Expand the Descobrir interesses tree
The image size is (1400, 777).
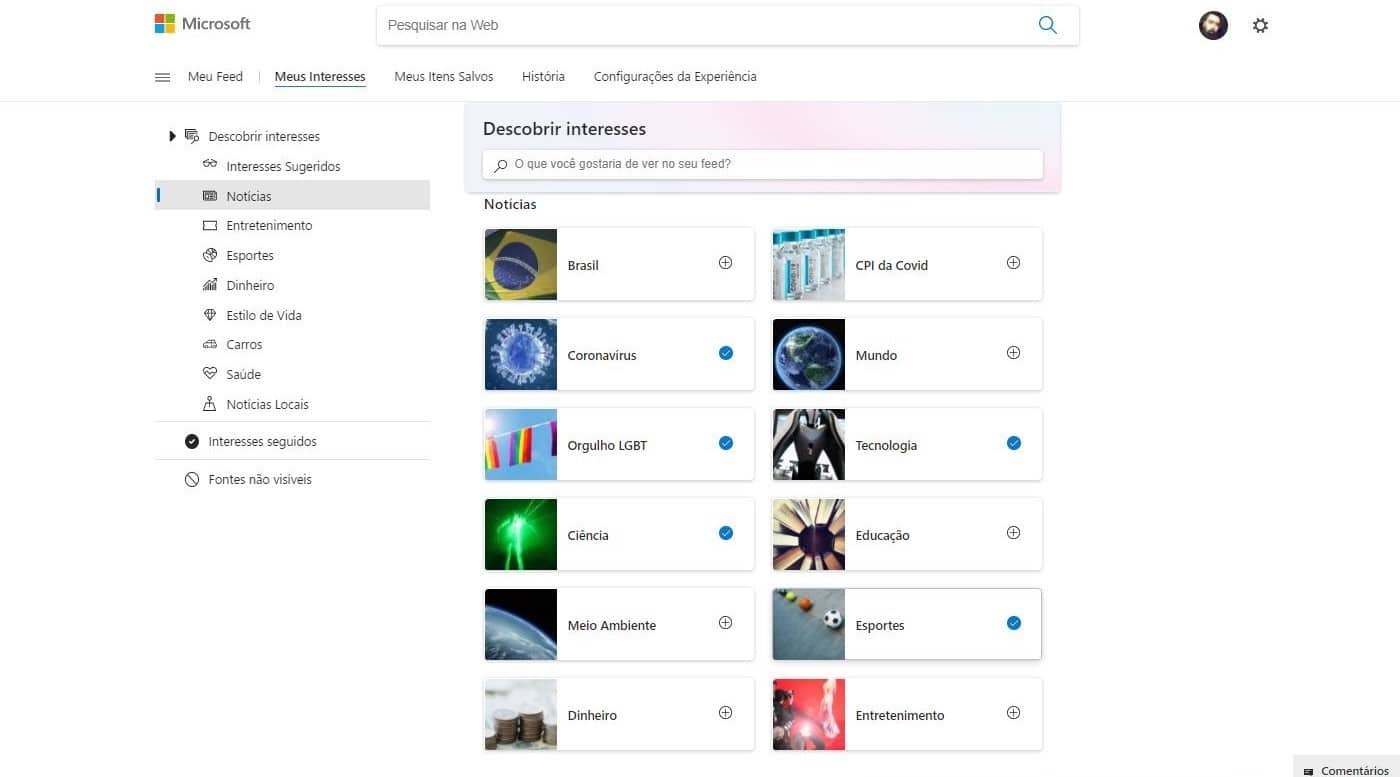click(x=172, y=136)
